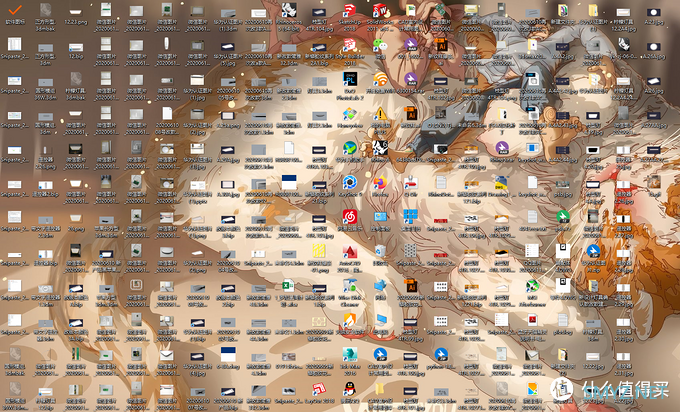Open the blue tiles grid app shortcut
680x412 pixels.
point(410,217)
